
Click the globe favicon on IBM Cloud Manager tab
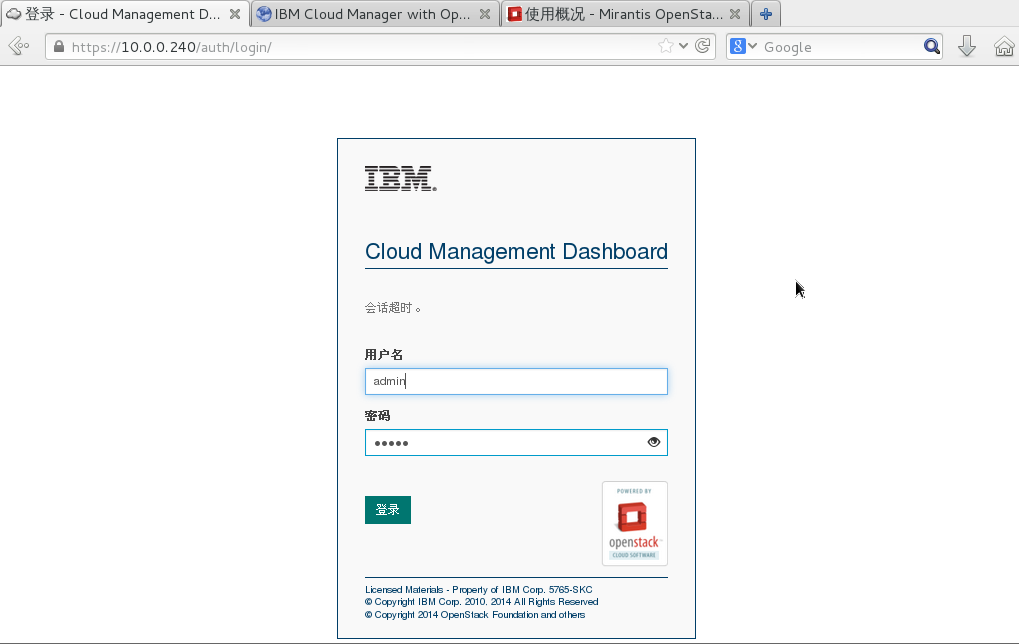(264, 14)
